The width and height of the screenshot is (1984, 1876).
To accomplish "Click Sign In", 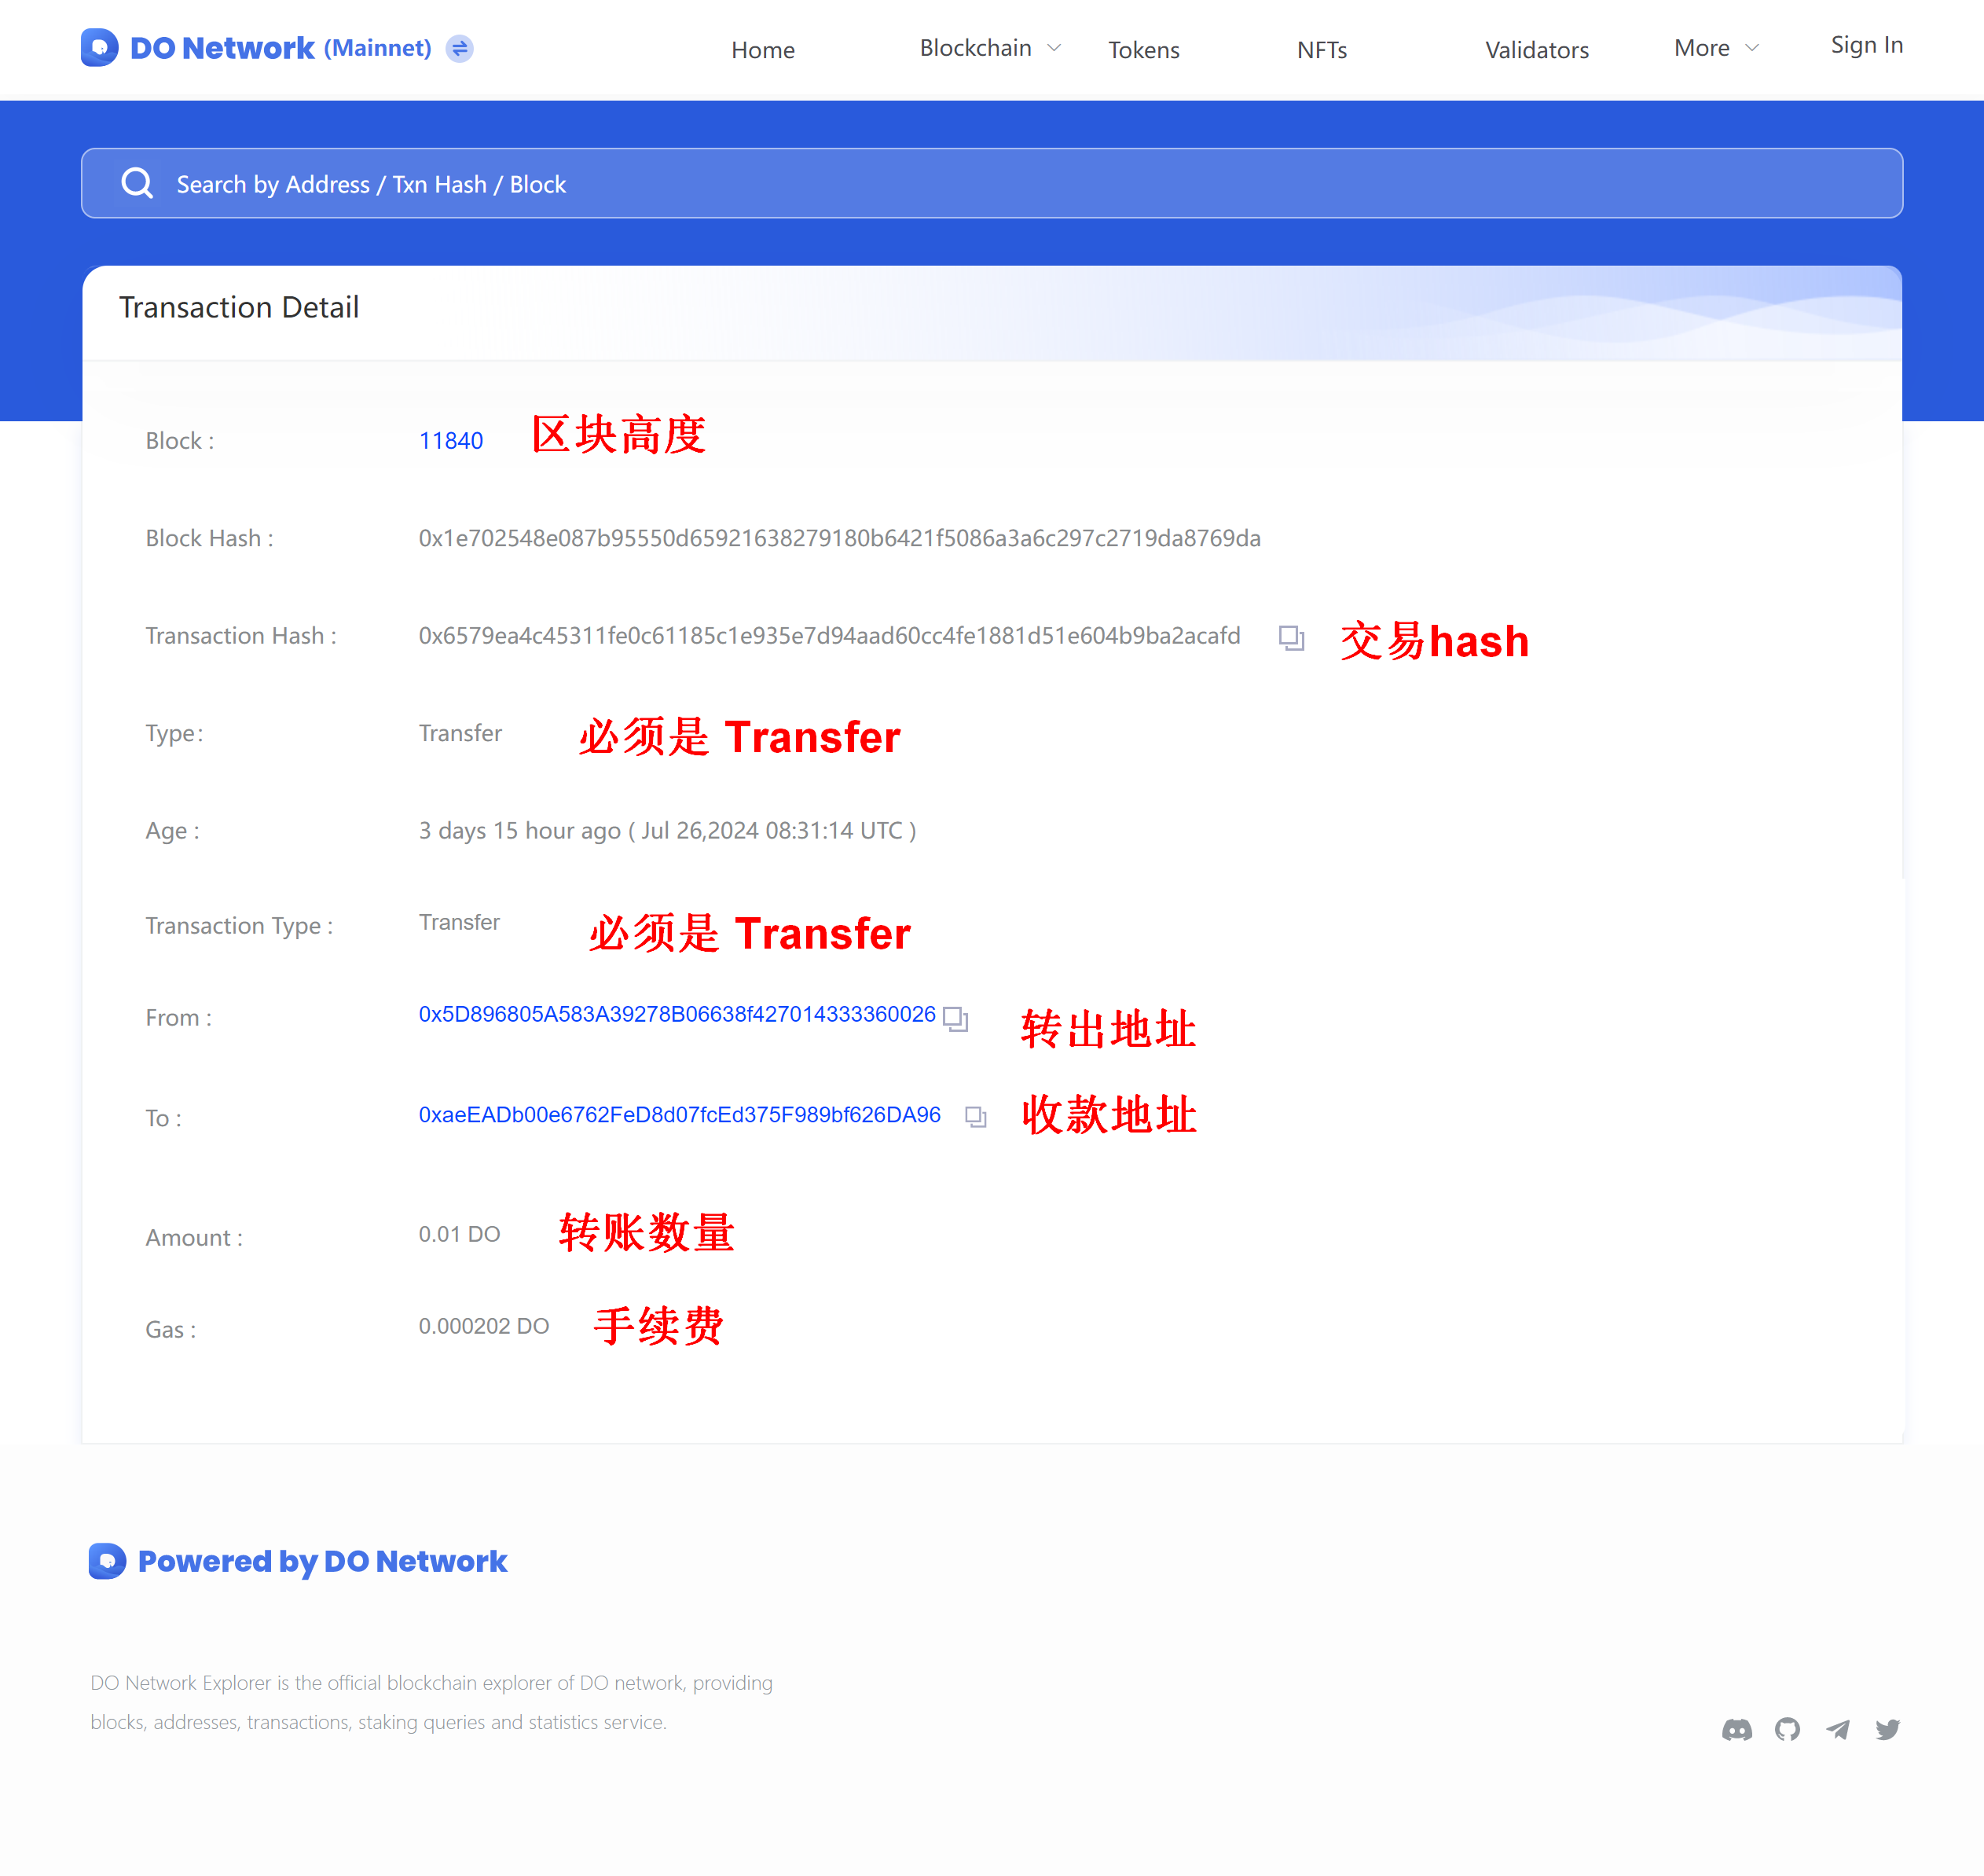I will tap(1866, 45).
